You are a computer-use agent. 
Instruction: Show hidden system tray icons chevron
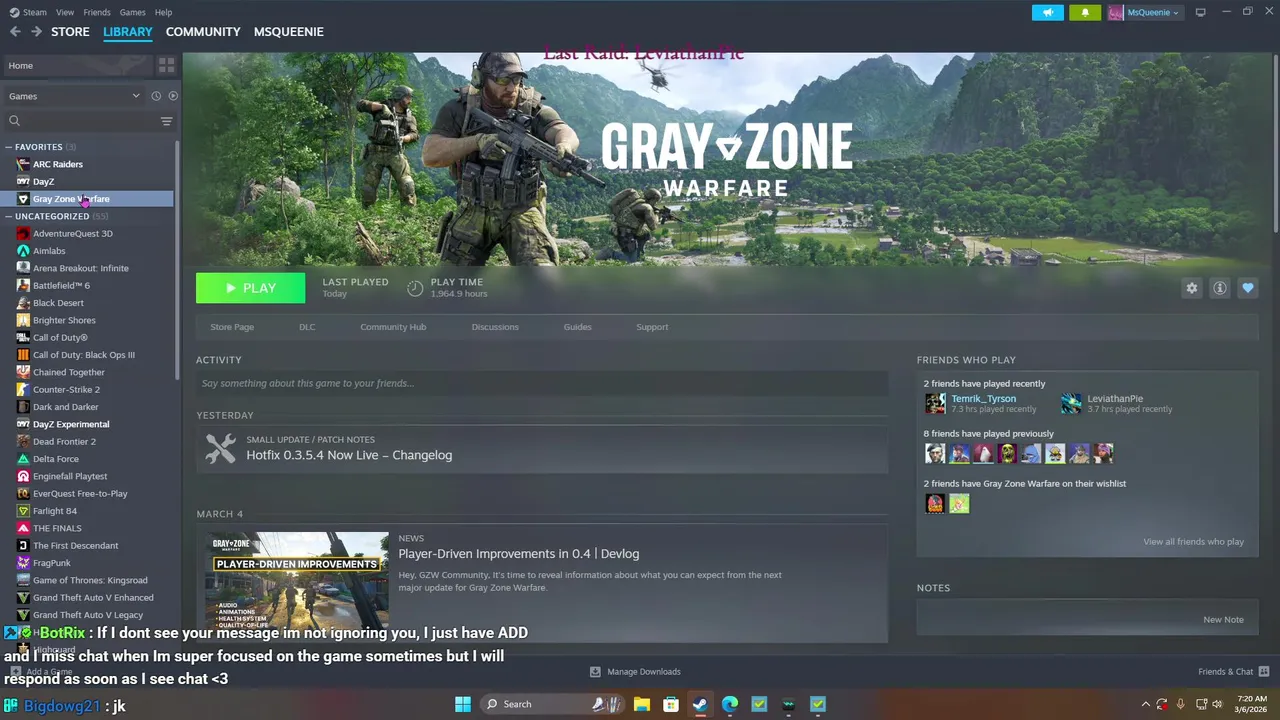point(1145,704)
